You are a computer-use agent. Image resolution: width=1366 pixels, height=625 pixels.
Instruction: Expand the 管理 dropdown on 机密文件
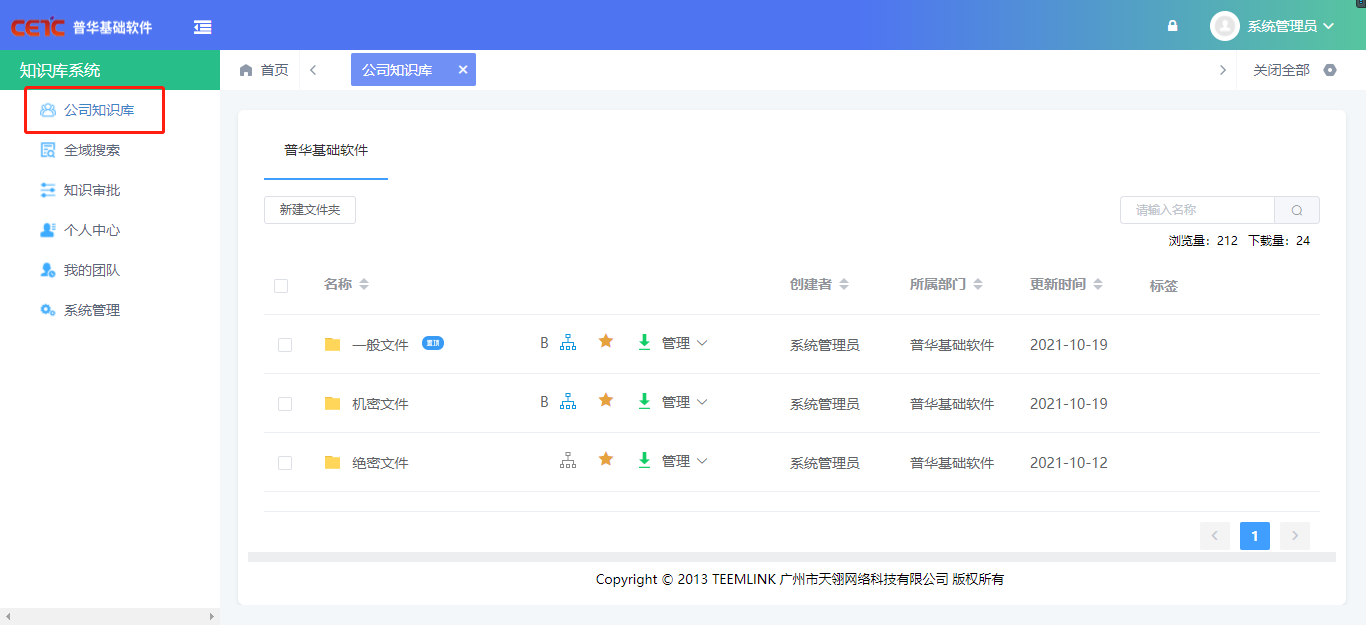point(685,402)
